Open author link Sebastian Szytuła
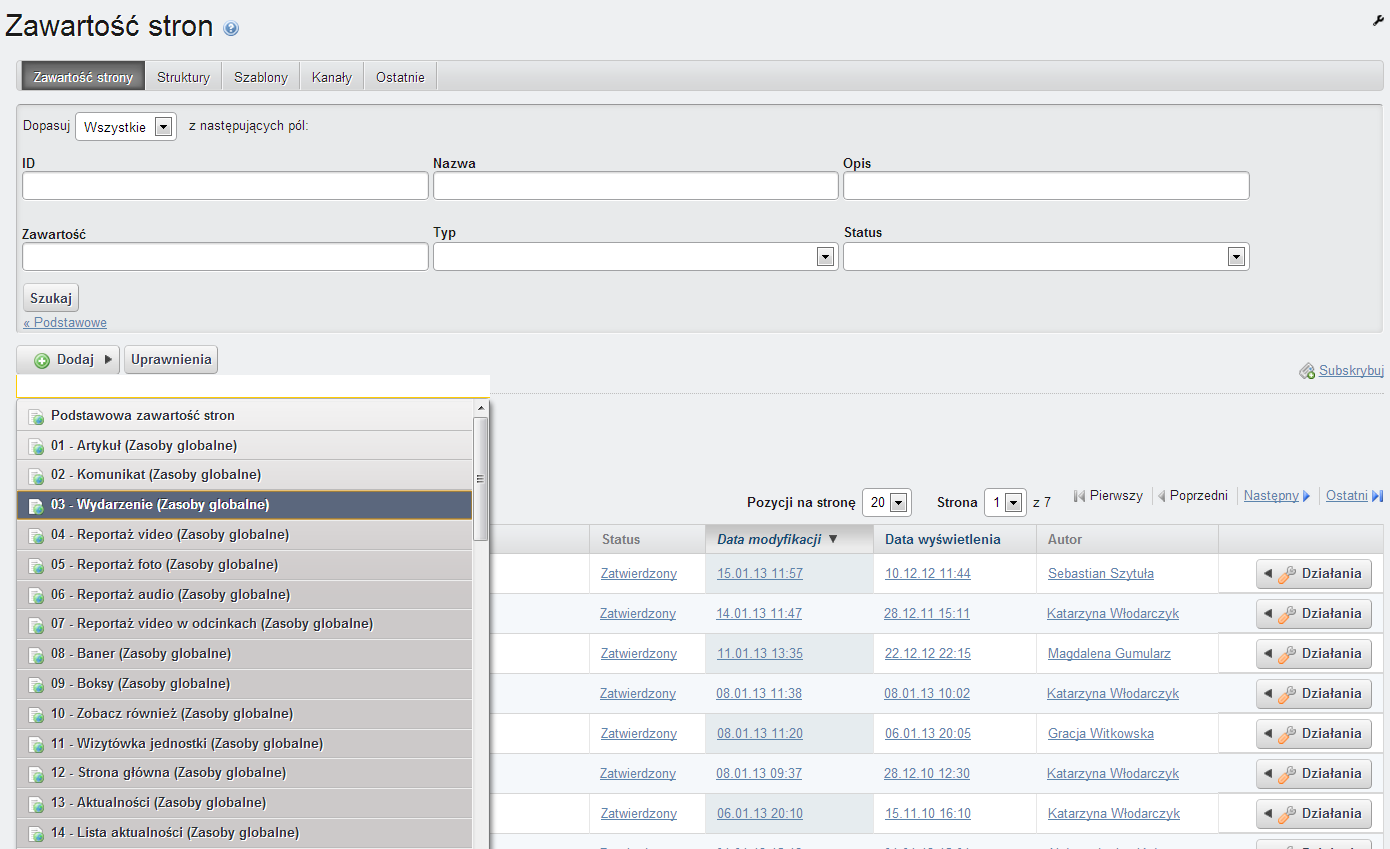Image resolution: width=1390 pixels, height=849 pixels. click(1101, 574)
